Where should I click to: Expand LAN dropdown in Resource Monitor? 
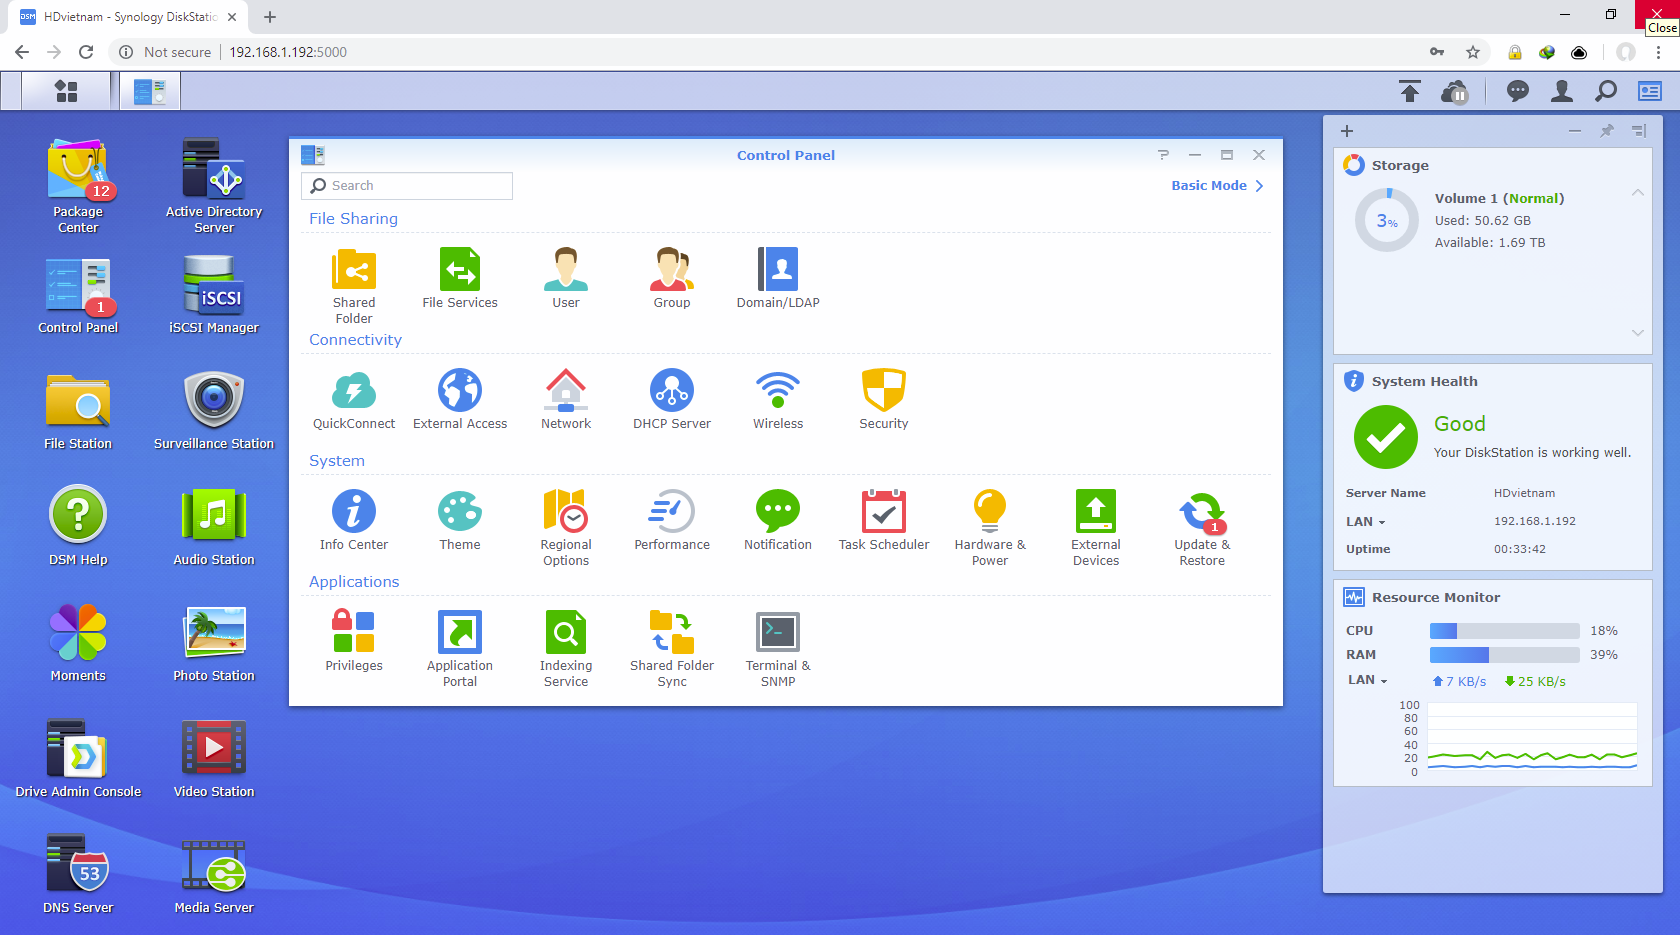[1368, 680]
